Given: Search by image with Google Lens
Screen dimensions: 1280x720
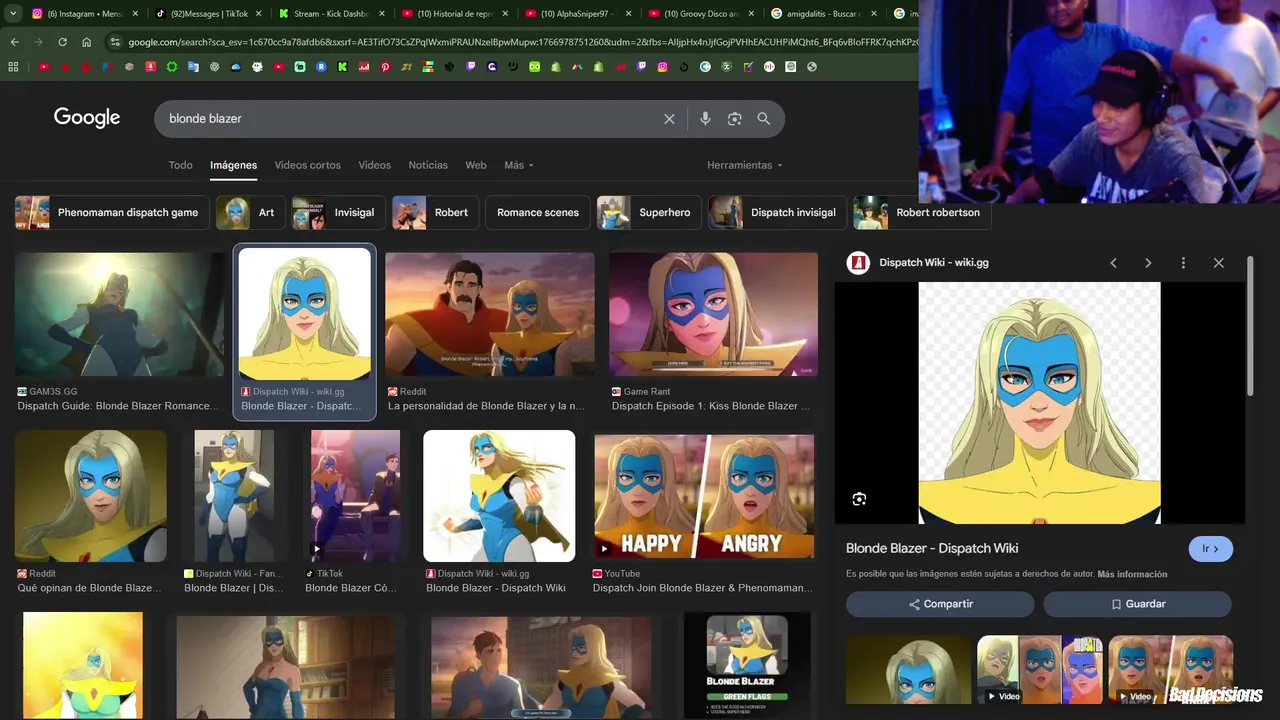Looking at the screenshot, I should click(734, 119).
